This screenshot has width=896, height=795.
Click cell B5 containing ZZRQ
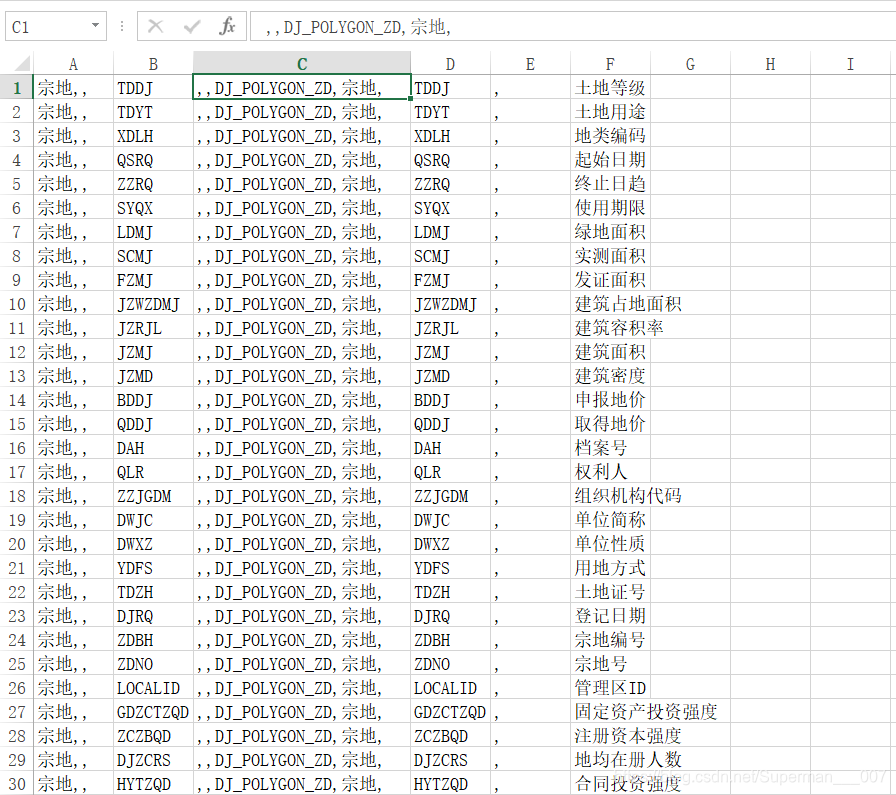pos(153,183)
